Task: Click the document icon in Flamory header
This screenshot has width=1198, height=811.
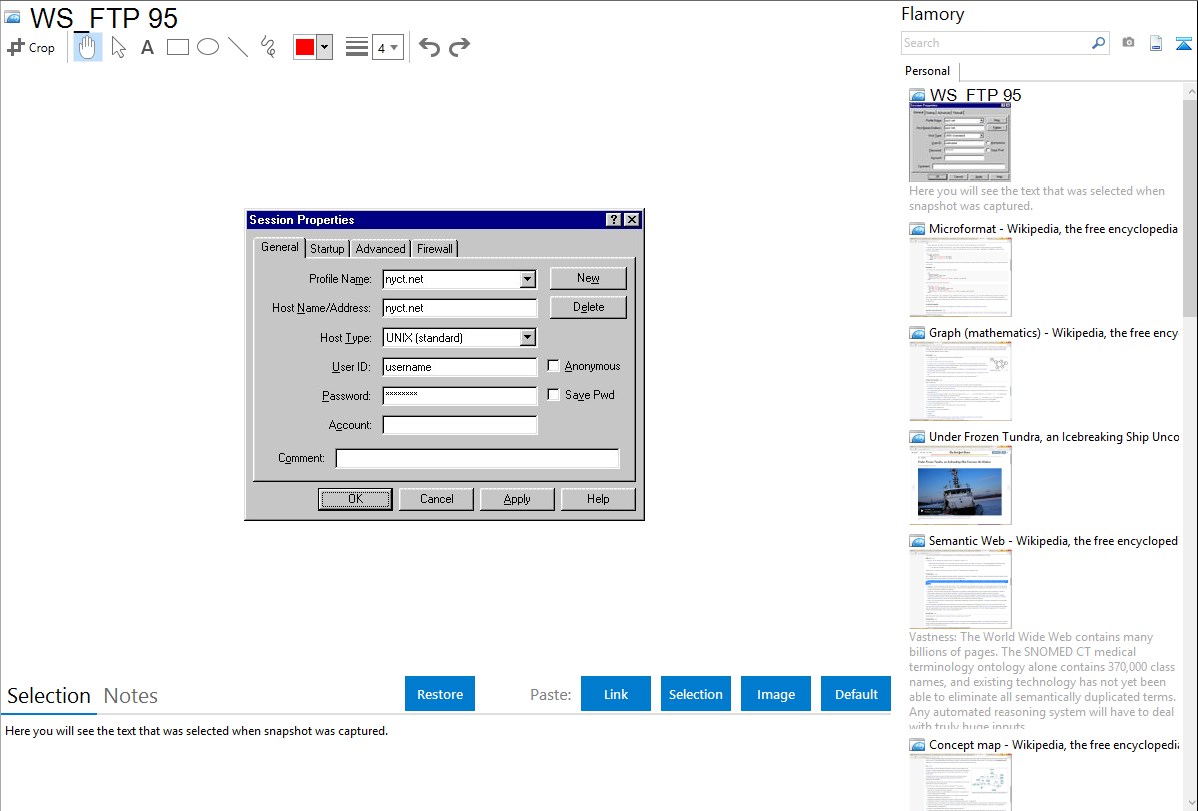Action: tap(1156, 43)
